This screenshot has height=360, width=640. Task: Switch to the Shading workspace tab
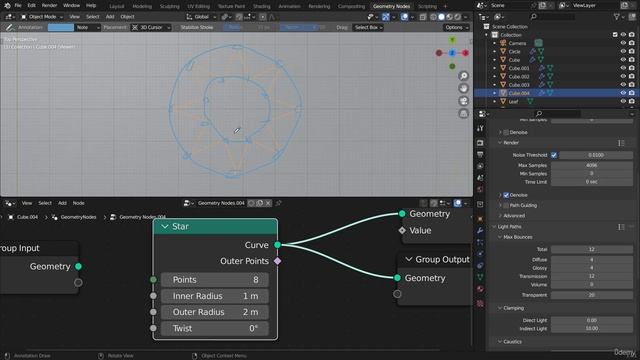tap(262, 6)
